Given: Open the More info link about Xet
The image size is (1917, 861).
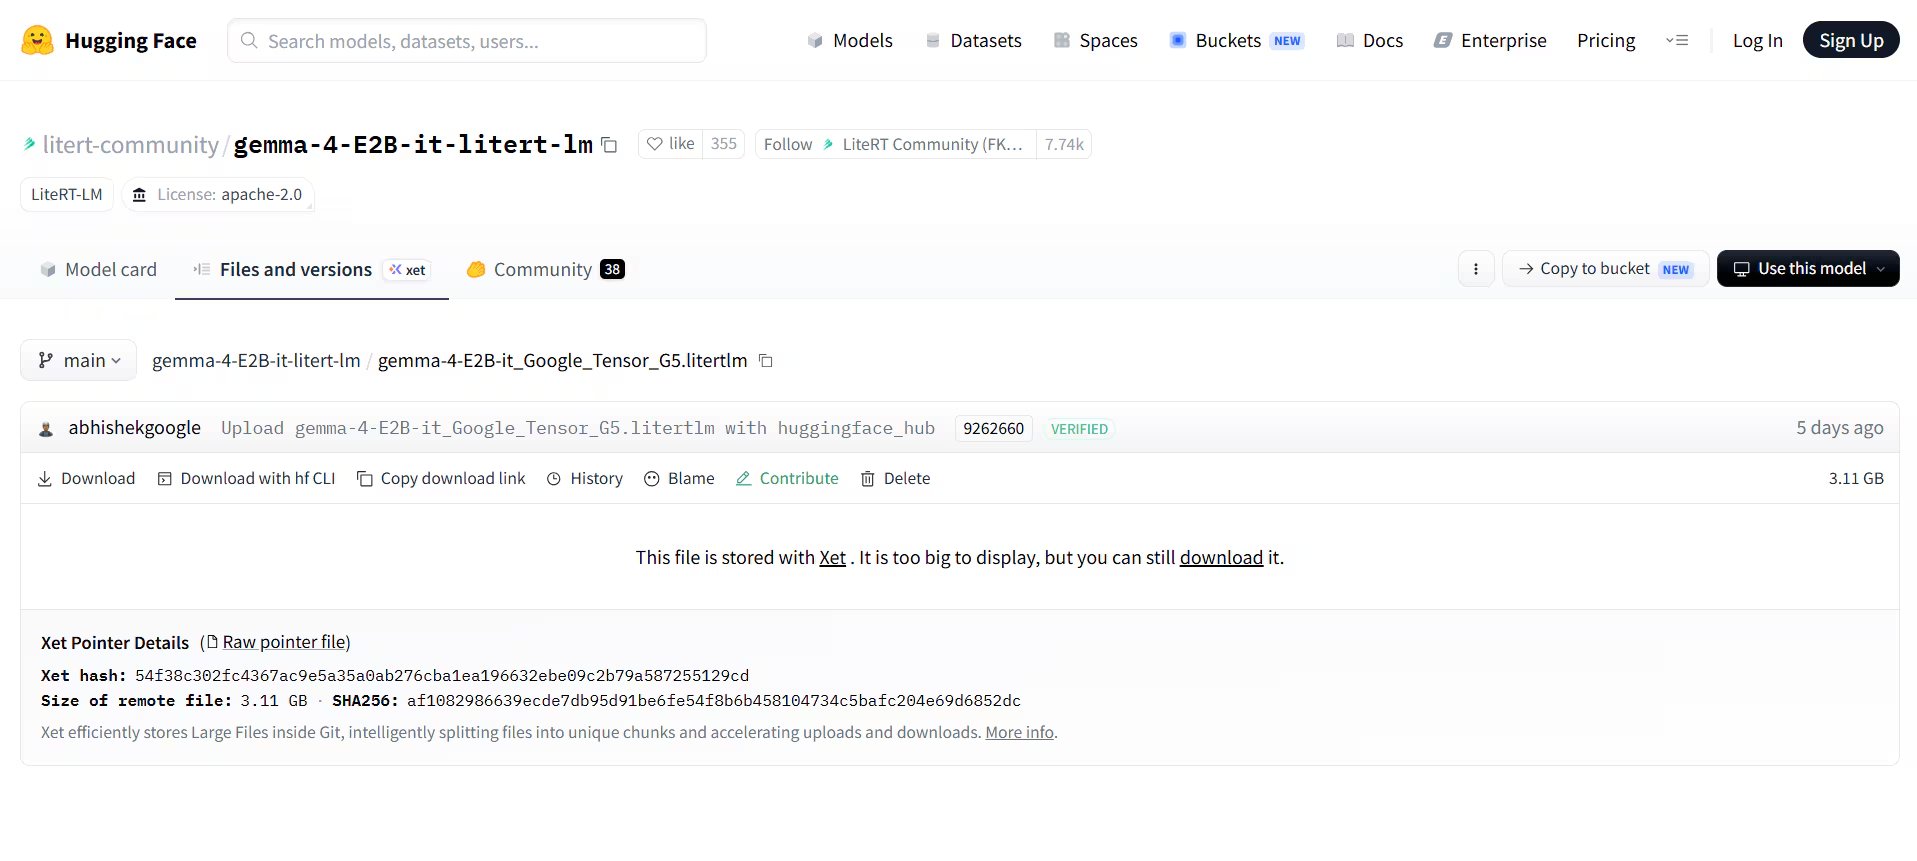Looking at the screenshot, I should coord(1019,732).
